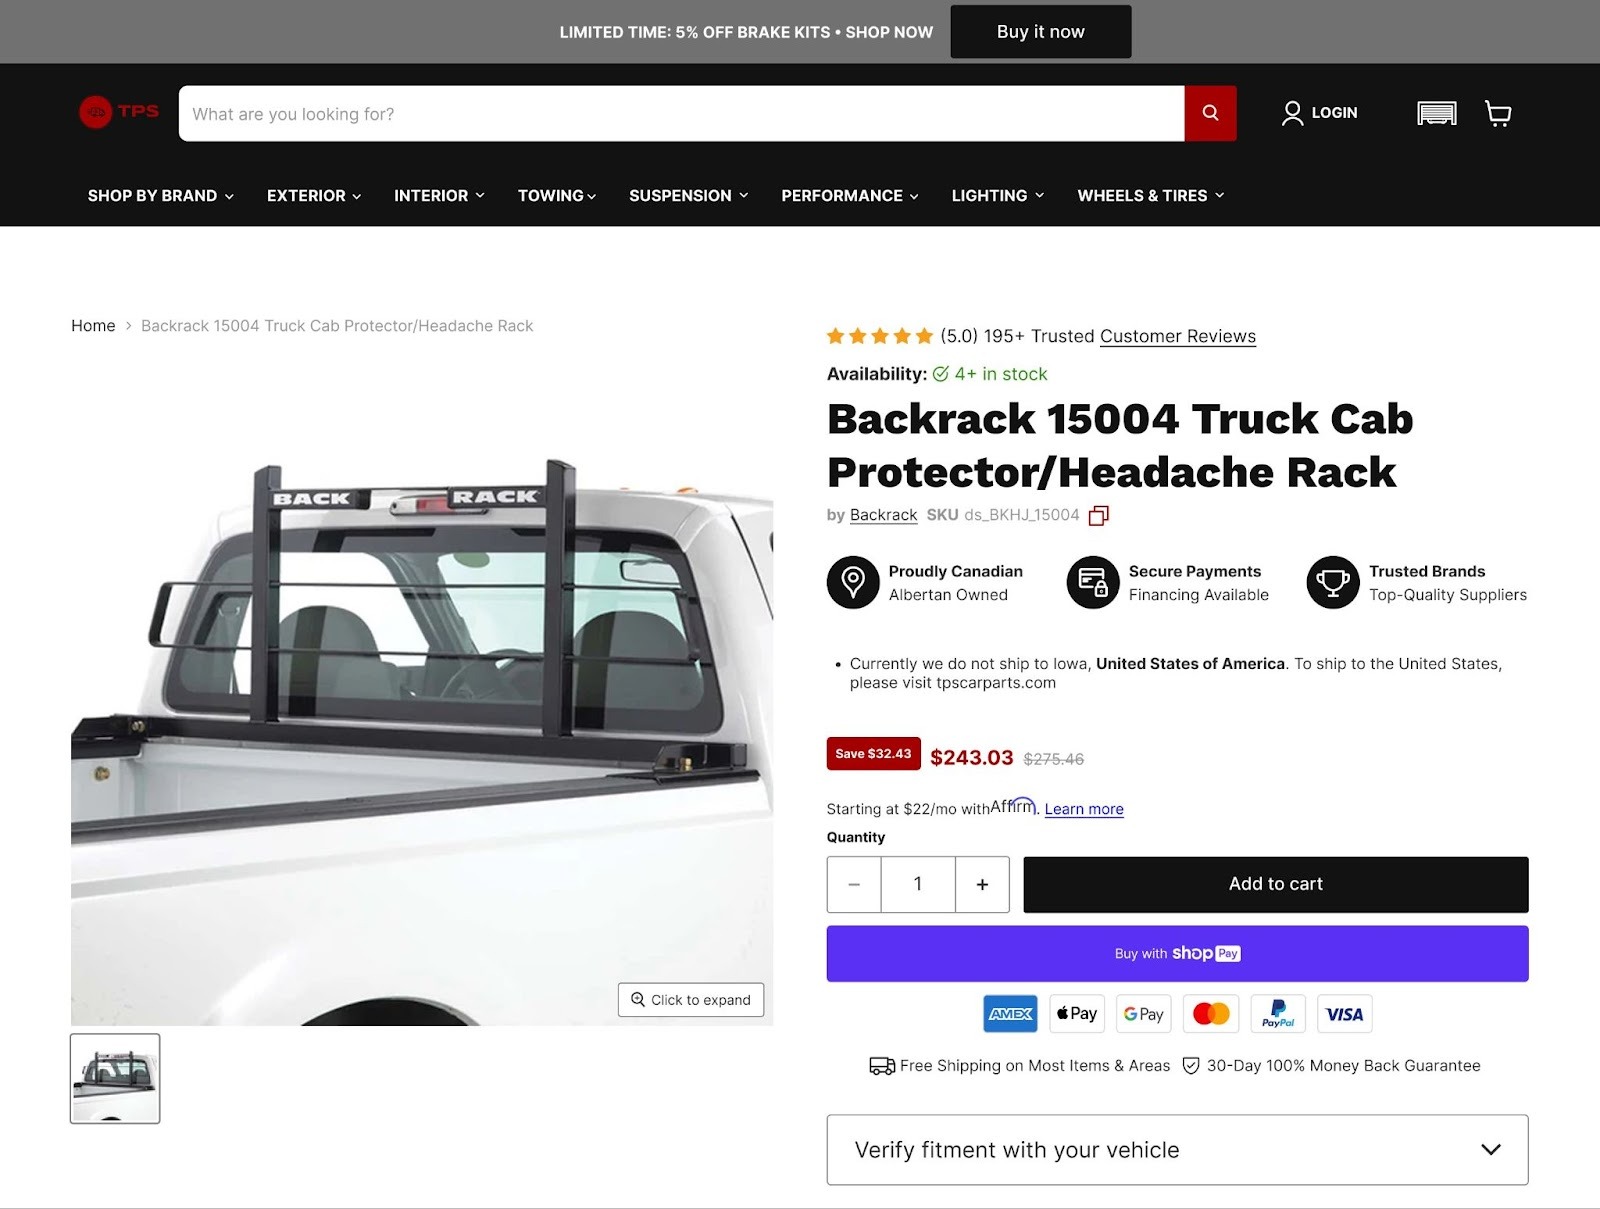Click to expand the product image

[x=691, y=1000]
